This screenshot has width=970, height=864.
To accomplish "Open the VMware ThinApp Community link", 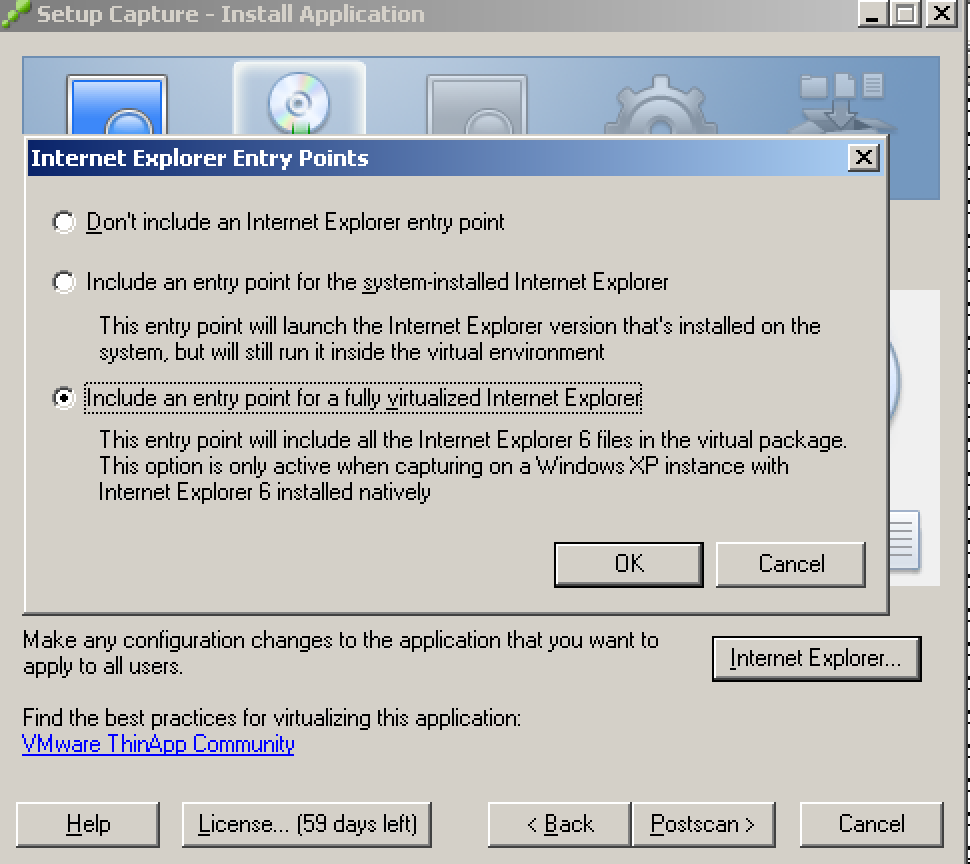I will pyautogui.click(x=158, y=743).
